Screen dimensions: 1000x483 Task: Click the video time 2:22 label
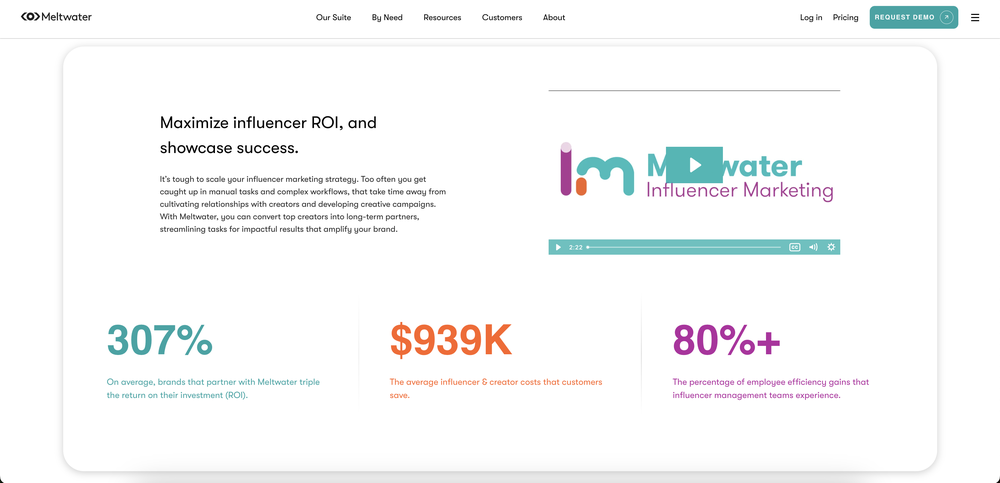[x=575, y=248]
